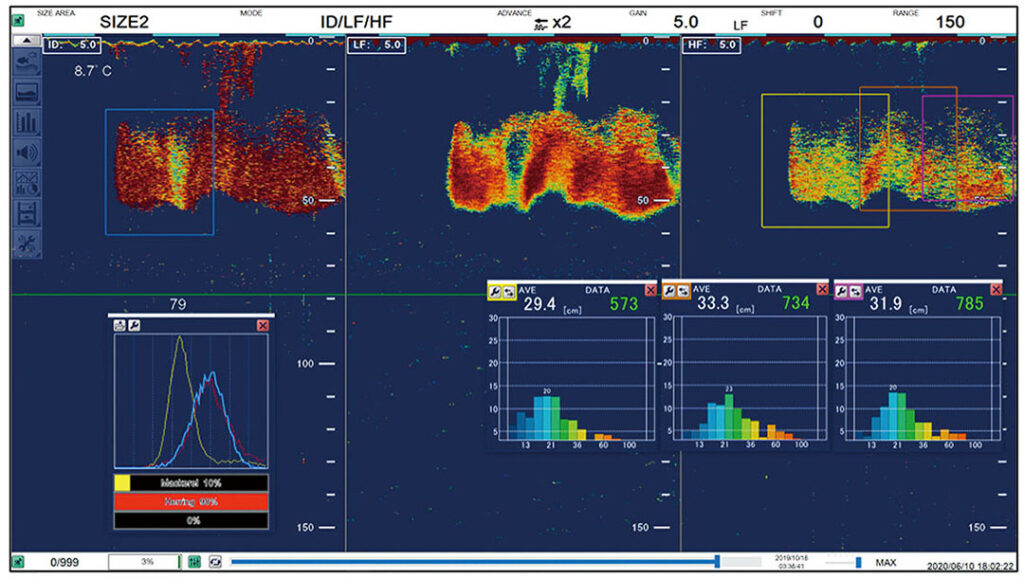Click the fish icon in left sidebar
The width and height of the screenshot is (1024, 578).
(27, 63)
